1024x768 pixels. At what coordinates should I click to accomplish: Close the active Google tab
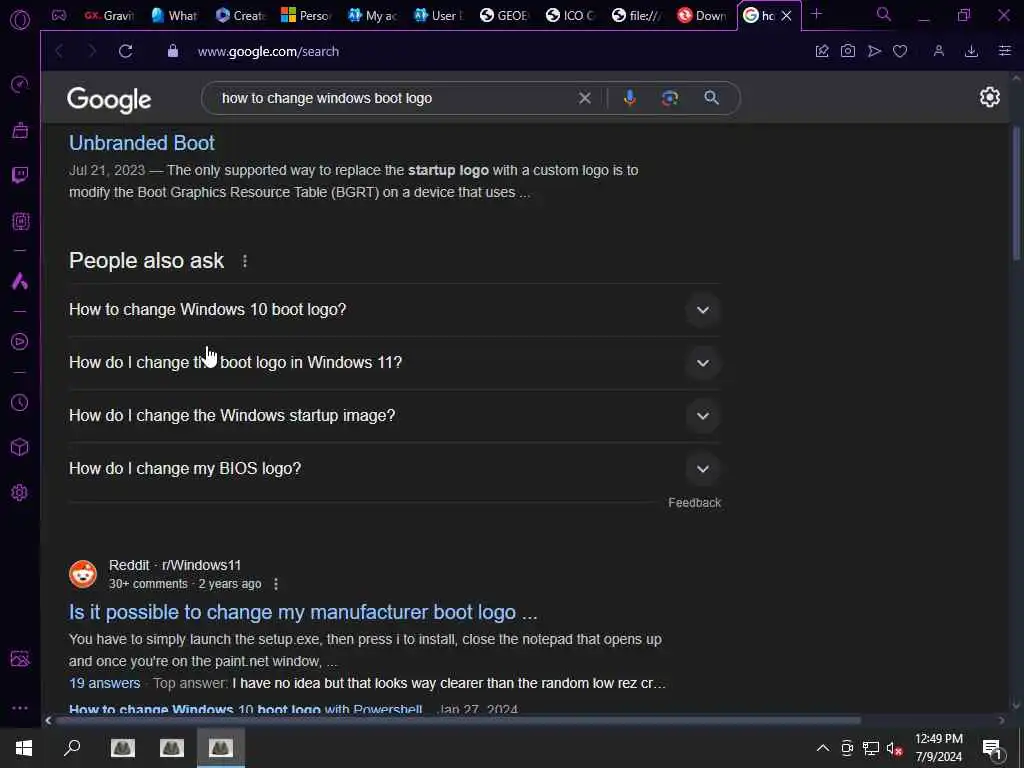[x=787, y=16]
